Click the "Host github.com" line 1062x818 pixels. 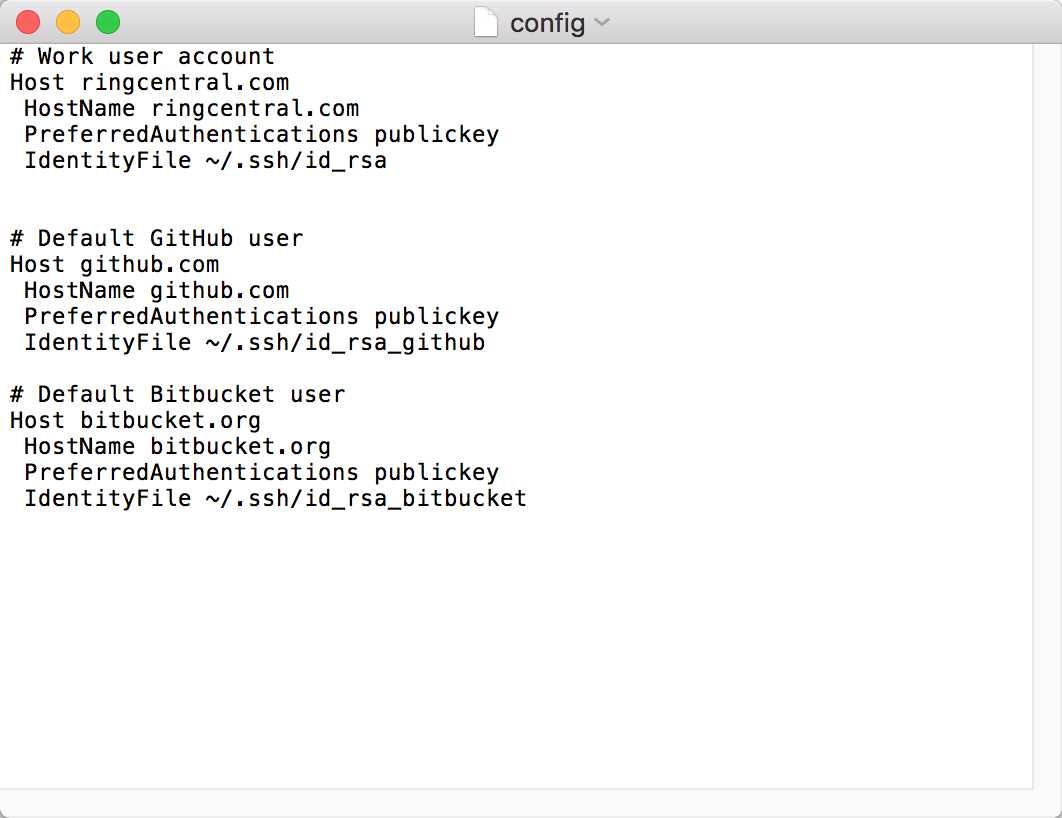click(114, 264)
